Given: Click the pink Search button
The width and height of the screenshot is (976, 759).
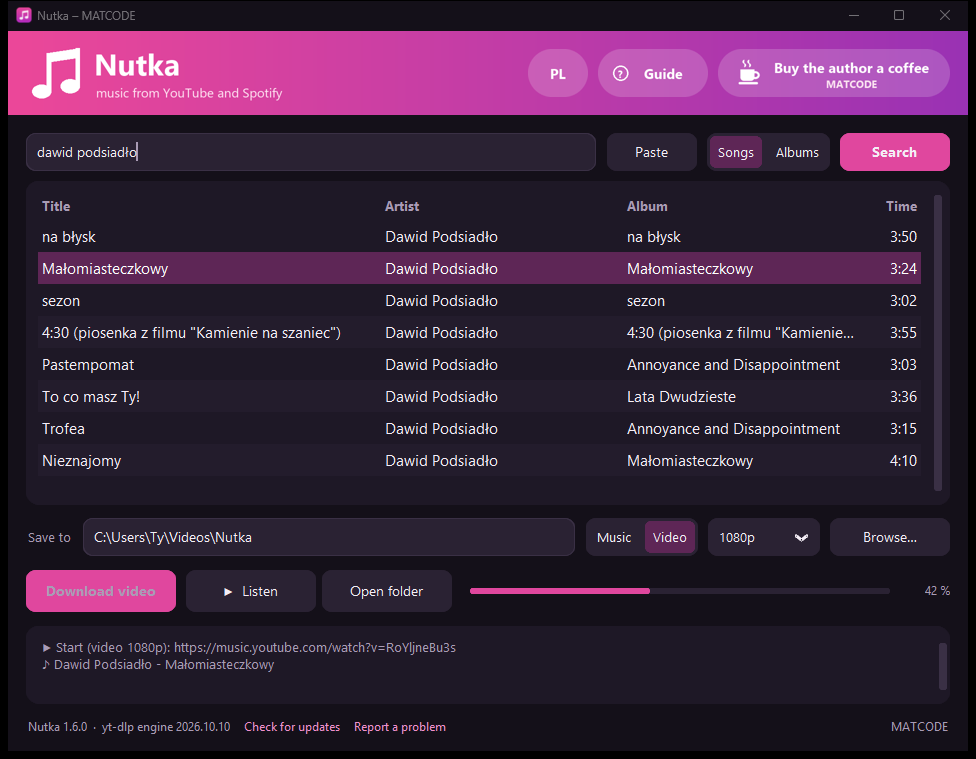Looking at the screenshot, I should 894,152.
